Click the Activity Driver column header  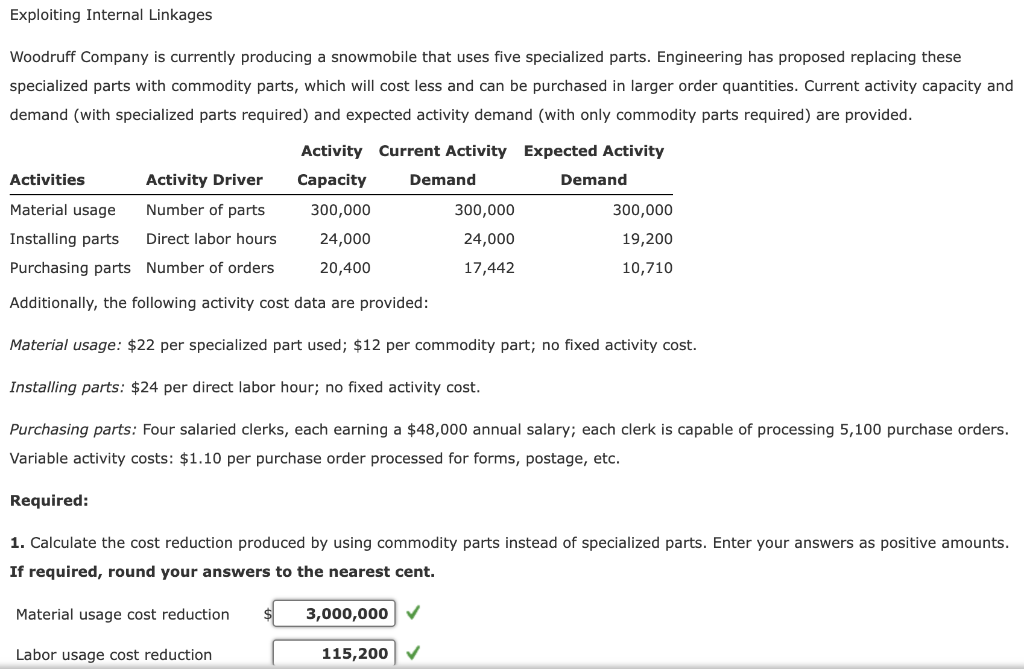pyautogui.click(x=203, y=179)
